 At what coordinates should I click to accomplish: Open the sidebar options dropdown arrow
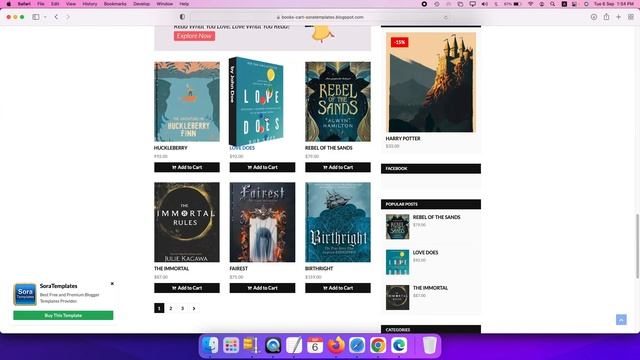45,17
